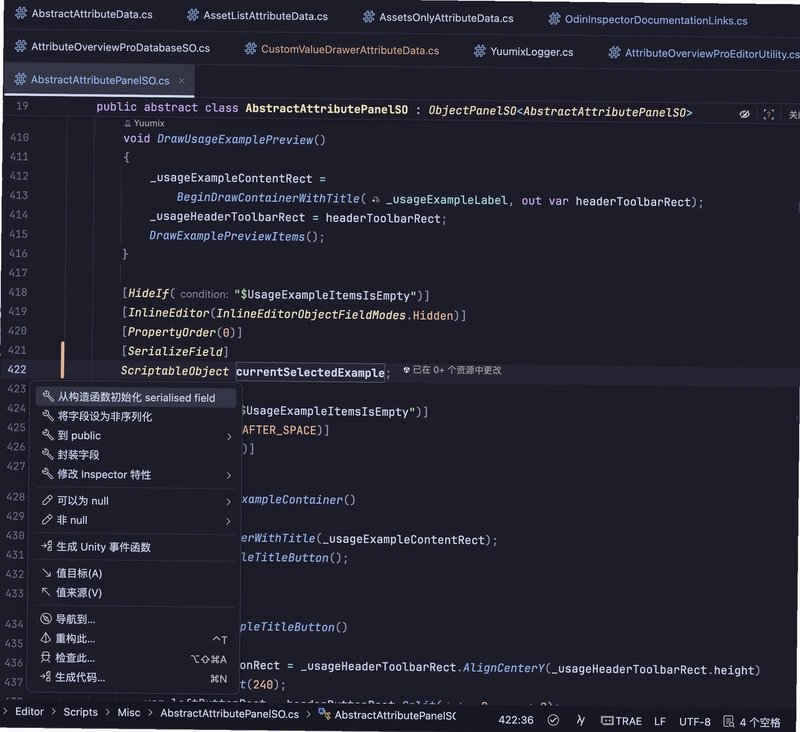
Task: Click compass icon beside '导航到...'
Action: [46, 619]
